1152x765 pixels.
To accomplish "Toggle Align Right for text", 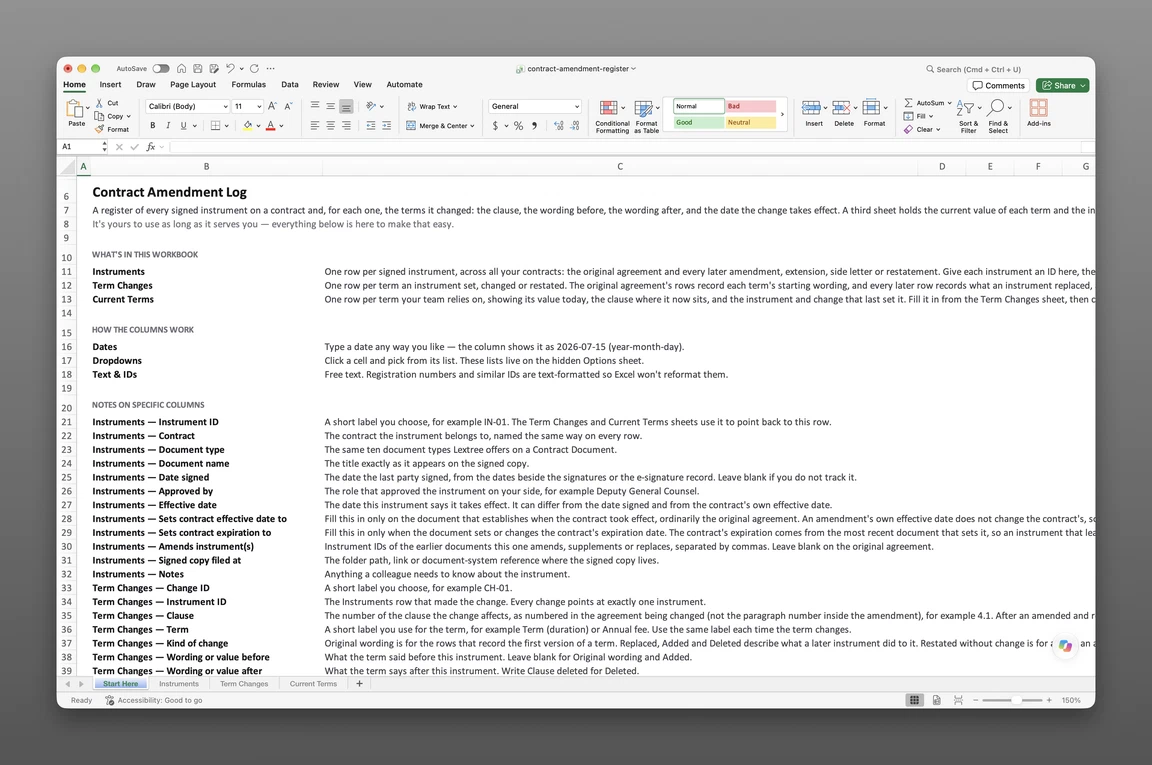I will click(346, 126).
